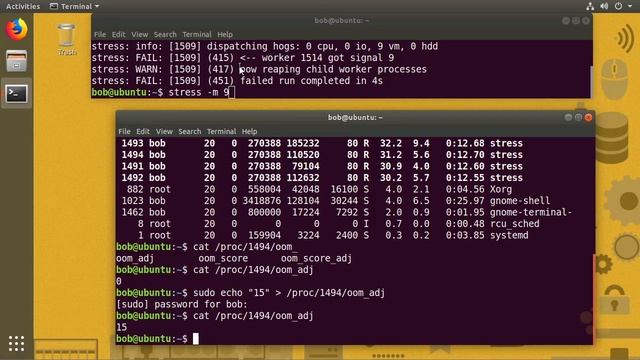Click the Terminal icon in the dock

pos(16,94)
